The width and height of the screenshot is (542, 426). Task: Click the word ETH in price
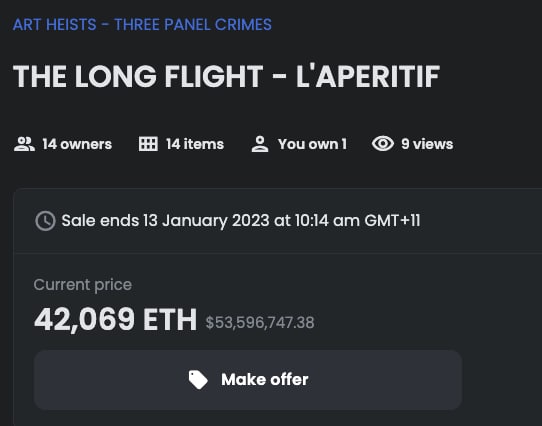coord(170,320)
